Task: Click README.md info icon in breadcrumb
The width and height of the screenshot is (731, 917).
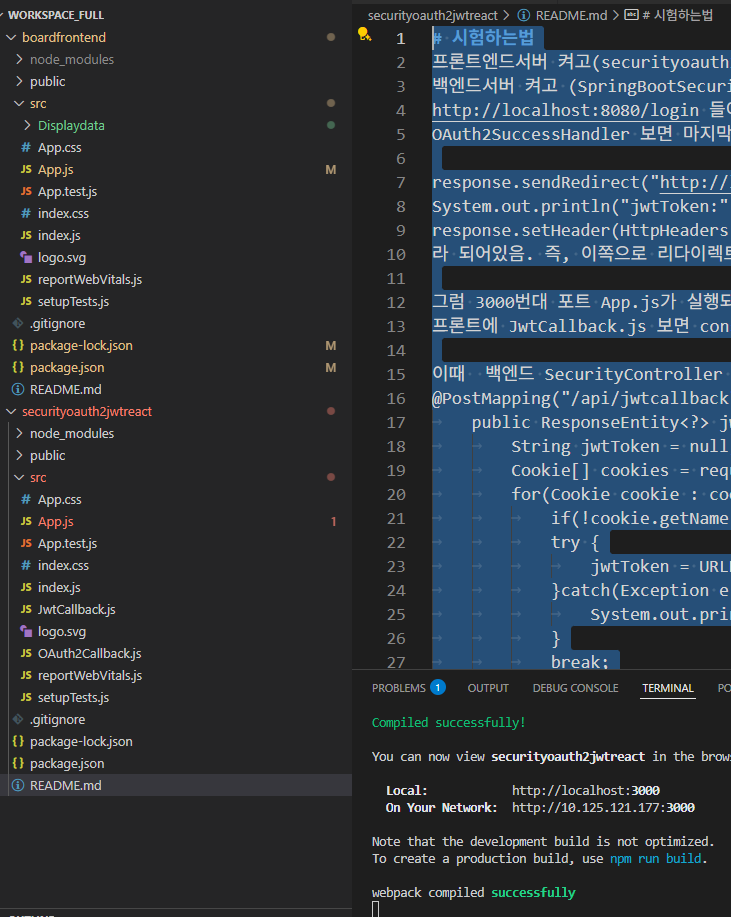Action: click(524, 15)
